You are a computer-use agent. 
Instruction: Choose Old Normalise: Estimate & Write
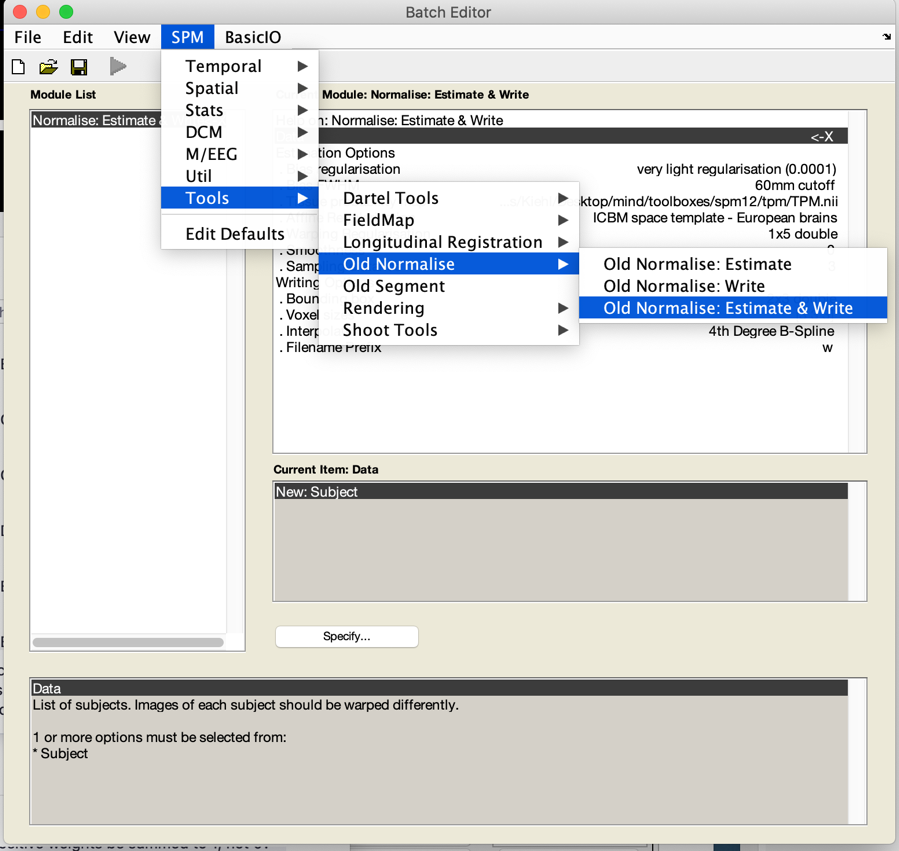coord(733,308)
